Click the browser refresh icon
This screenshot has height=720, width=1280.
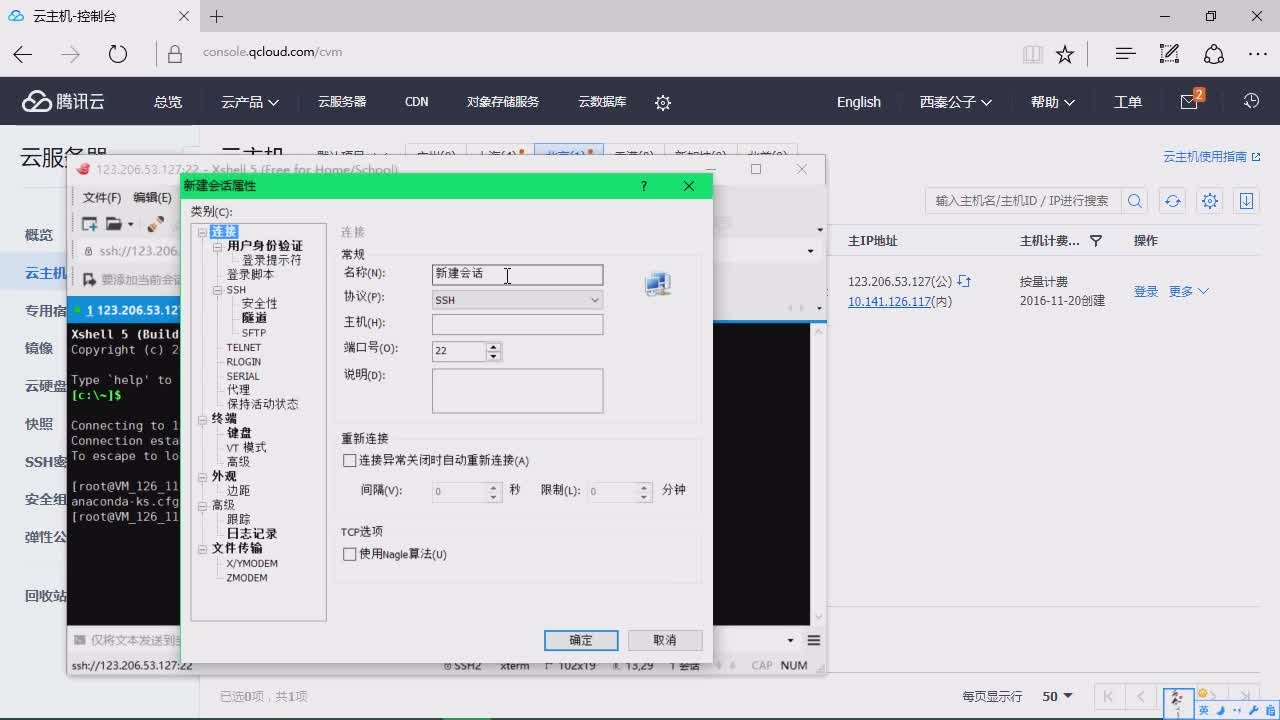click(118, 54)
